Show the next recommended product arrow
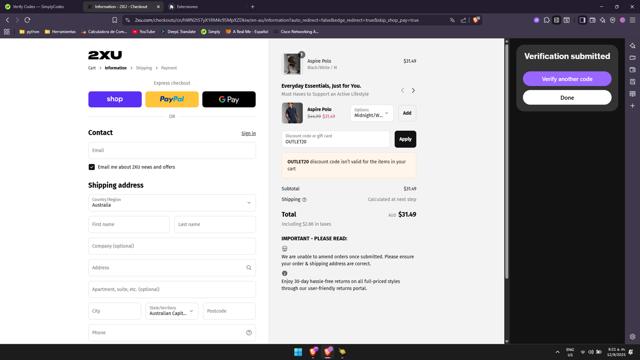The height and width of the screenshot is (360, 640). pyautogui.click(x=413, y=90)
